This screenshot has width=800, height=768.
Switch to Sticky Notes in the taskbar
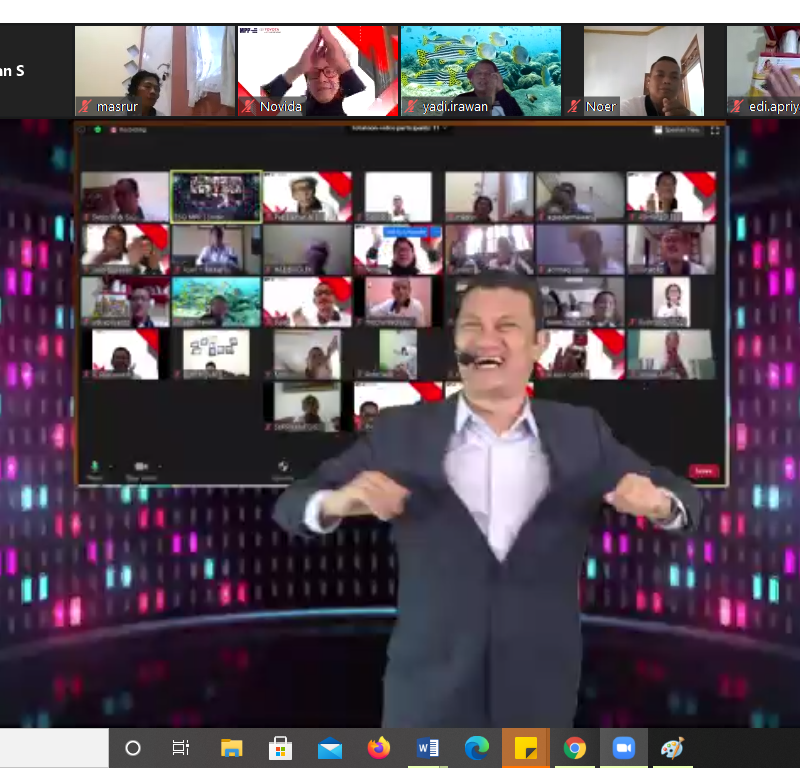(x=526, y=748)
